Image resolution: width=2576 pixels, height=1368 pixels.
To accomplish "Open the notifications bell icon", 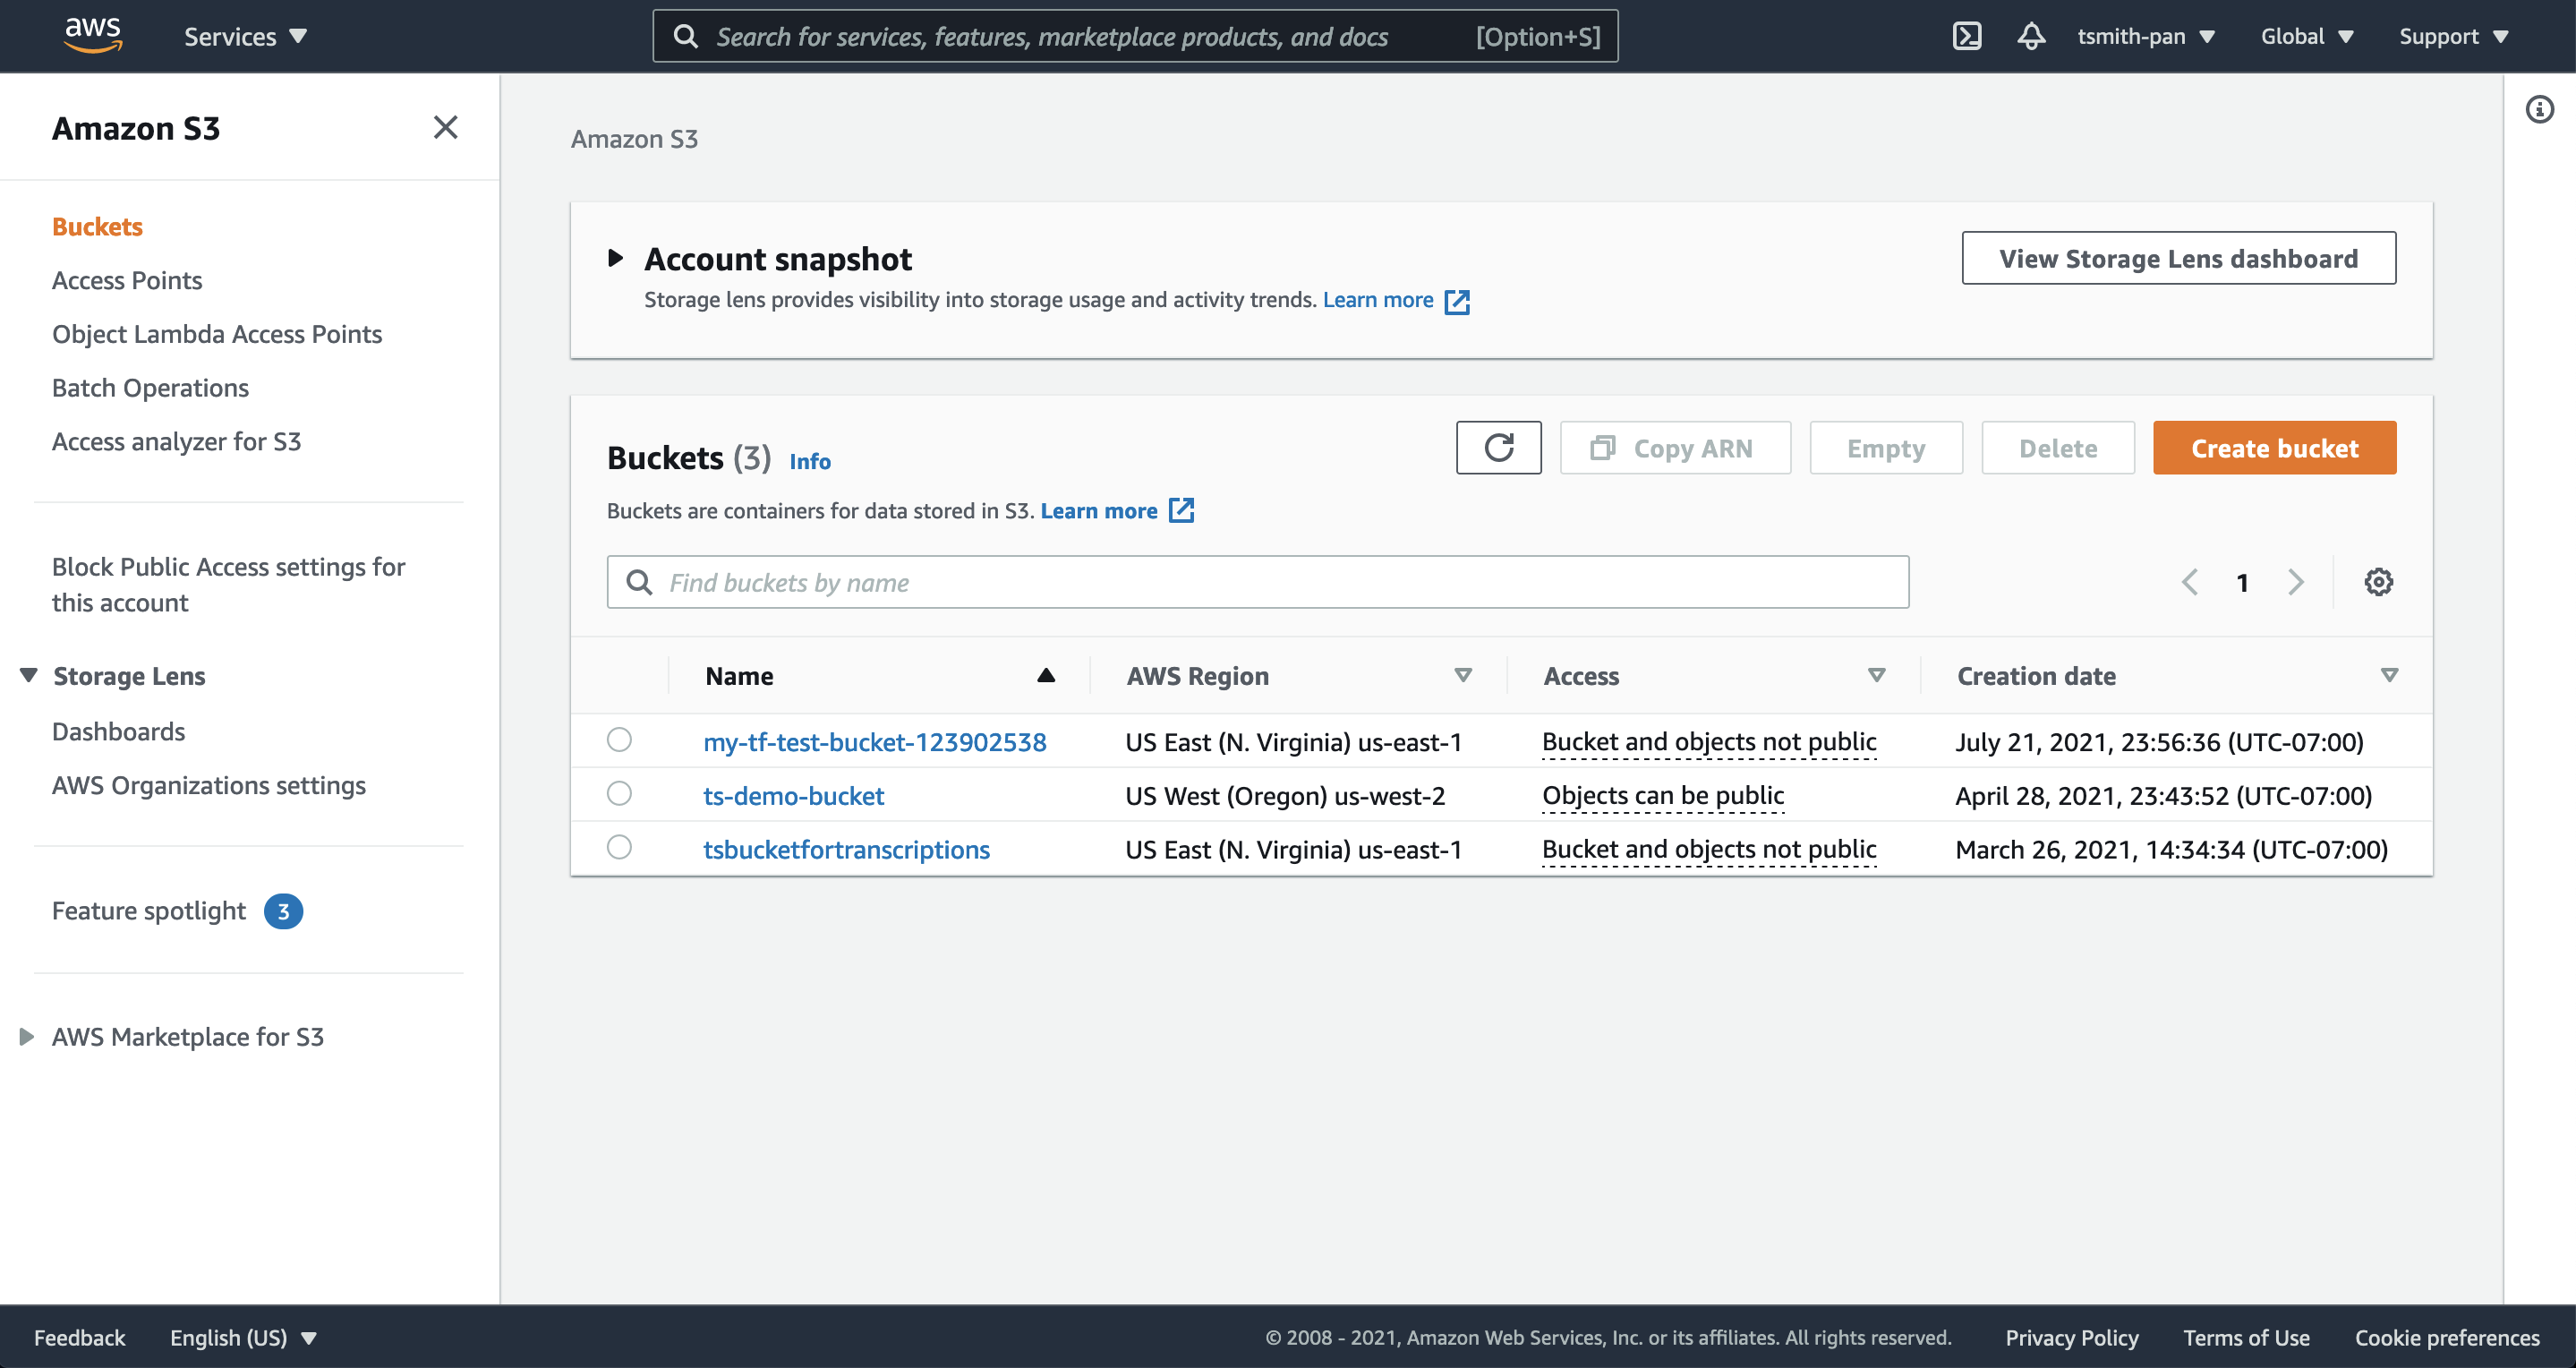I will [2030, 36].
